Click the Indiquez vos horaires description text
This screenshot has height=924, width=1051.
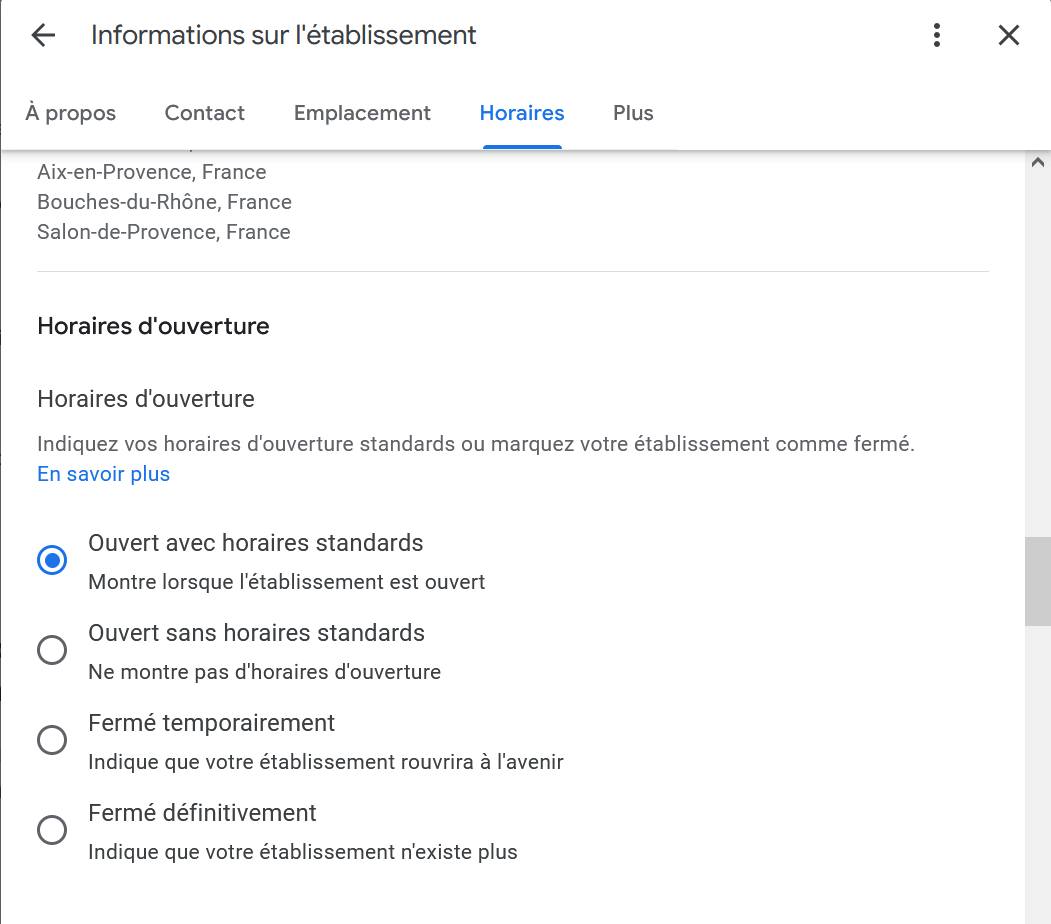(475, 444)
